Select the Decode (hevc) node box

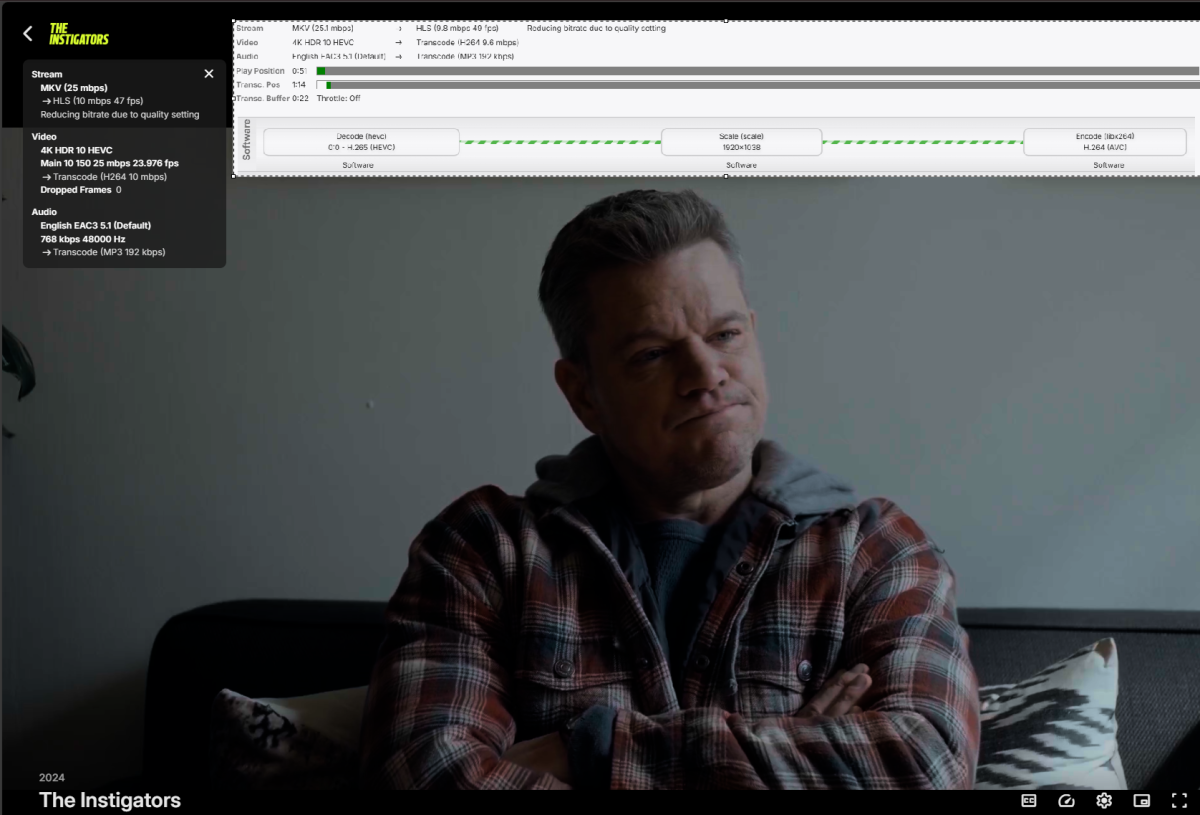point(361,141)
